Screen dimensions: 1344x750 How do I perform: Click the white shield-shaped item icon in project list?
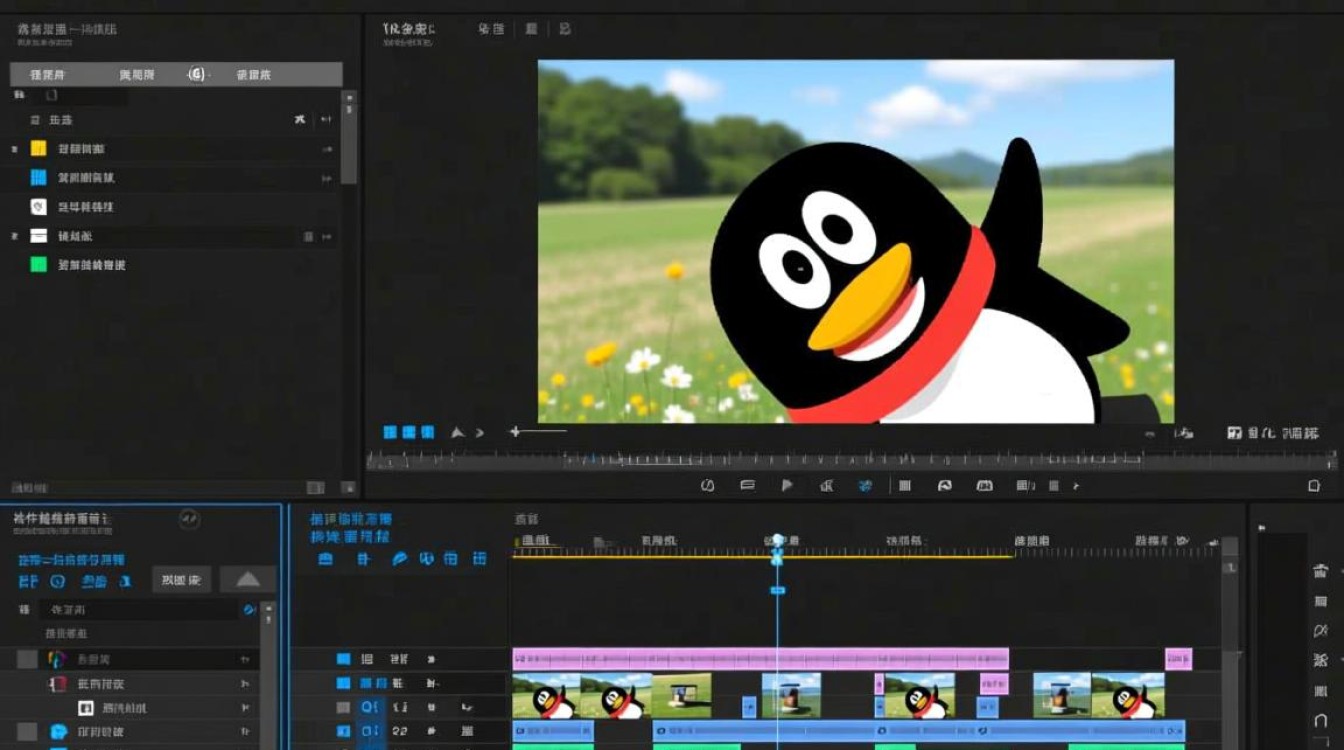click(x=39, y=207)
